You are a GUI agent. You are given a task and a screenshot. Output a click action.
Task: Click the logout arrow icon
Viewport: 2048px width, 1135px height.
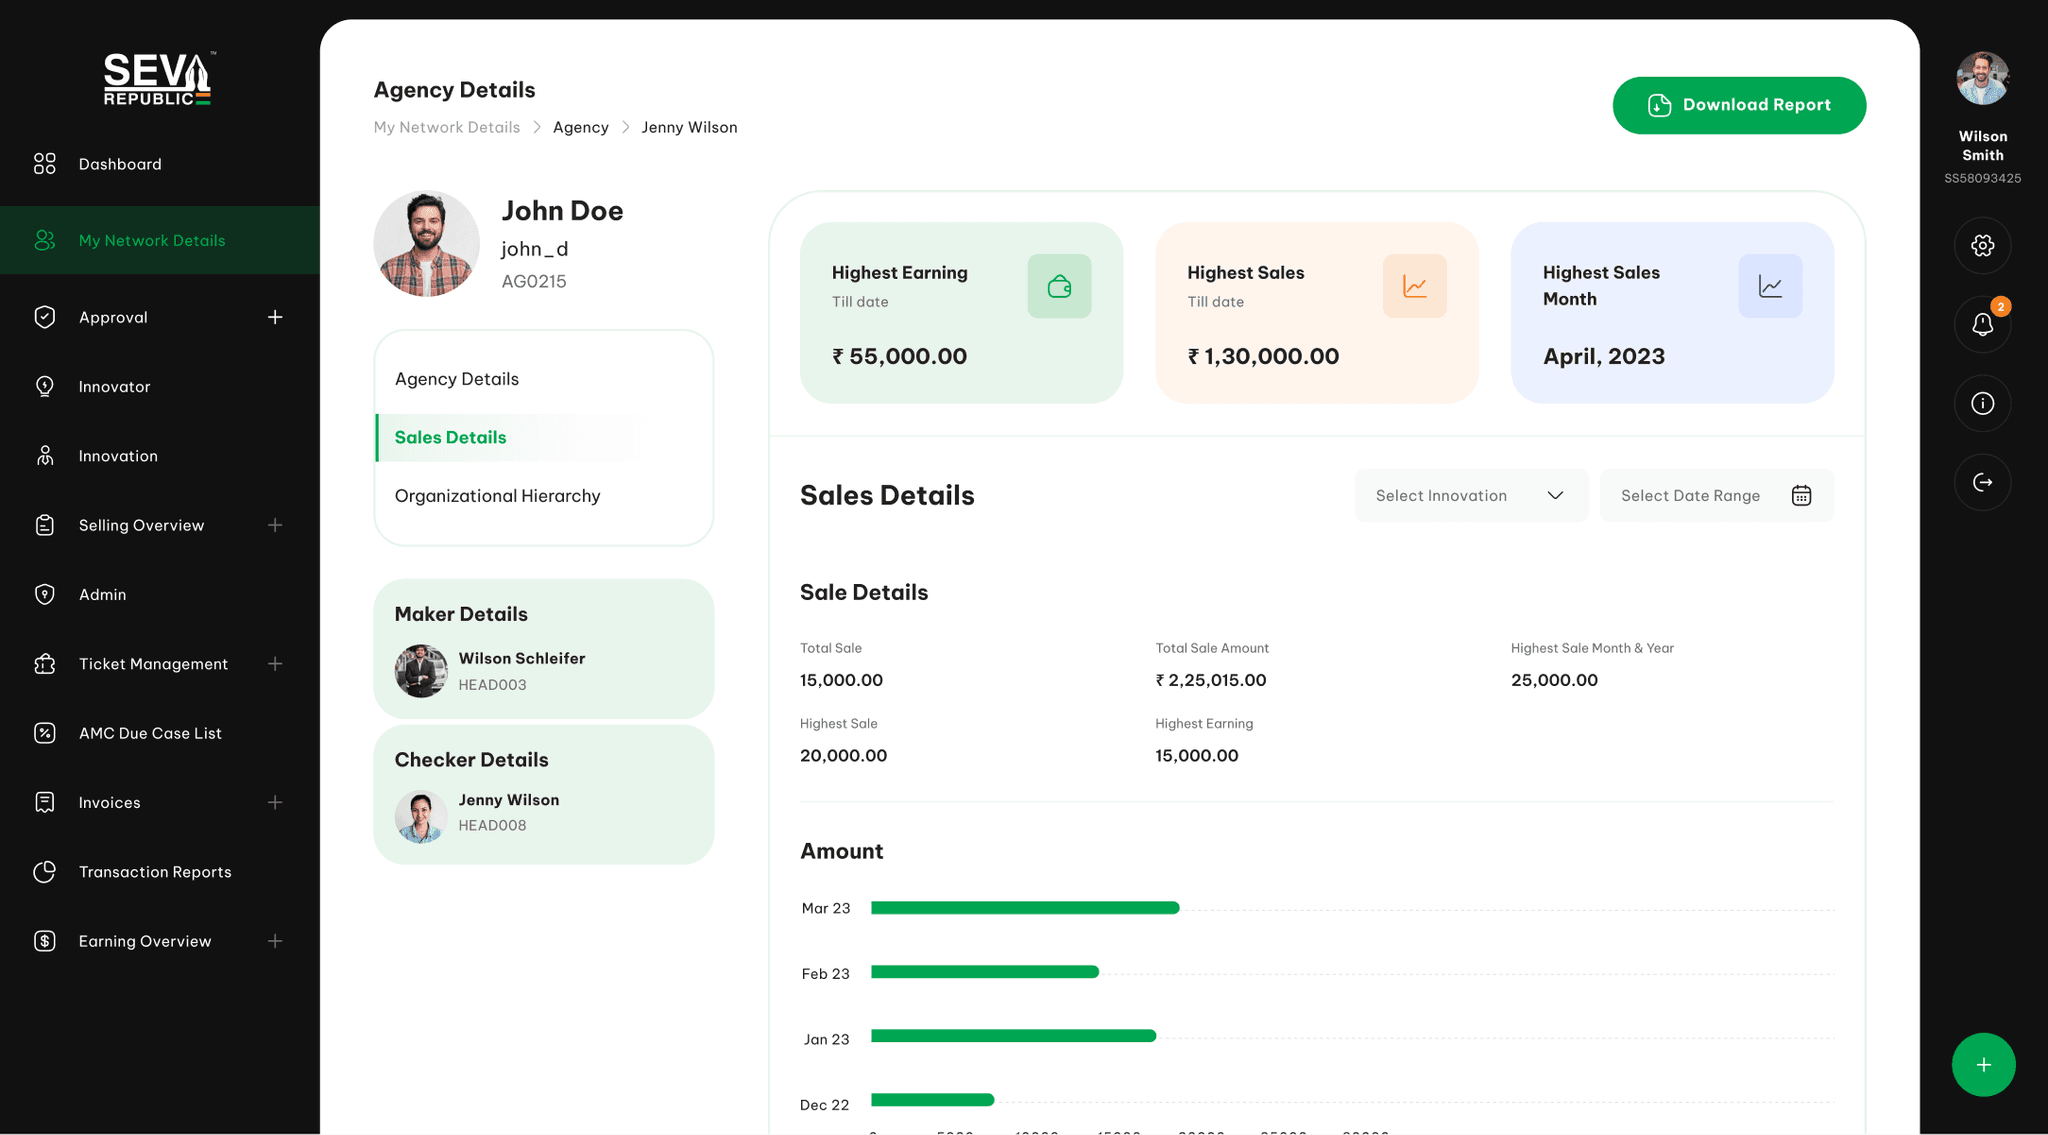point(1982,482)
